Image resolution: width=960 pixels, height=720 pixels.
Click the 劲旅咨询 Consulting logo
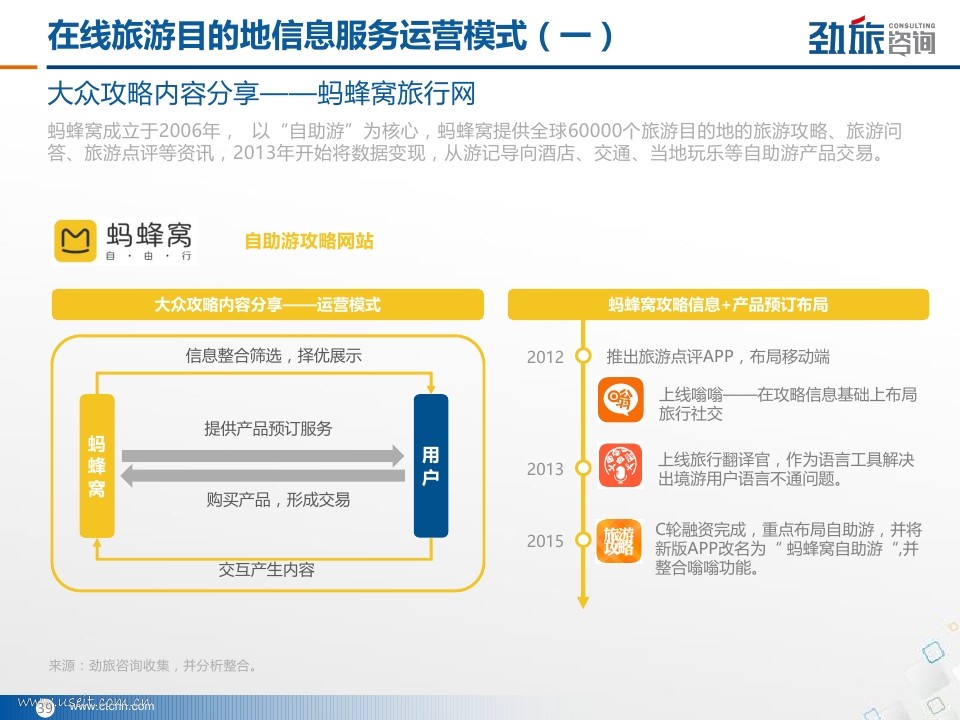[872, 36]
